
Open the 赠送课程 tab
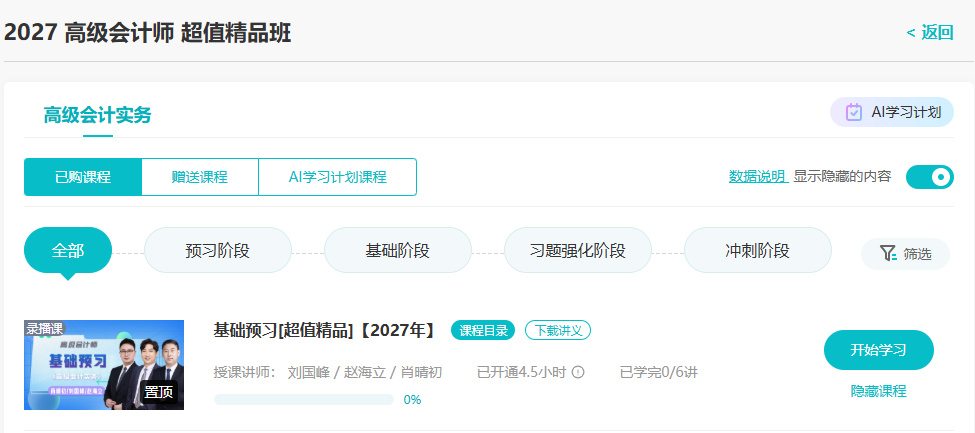pos(200,177)
